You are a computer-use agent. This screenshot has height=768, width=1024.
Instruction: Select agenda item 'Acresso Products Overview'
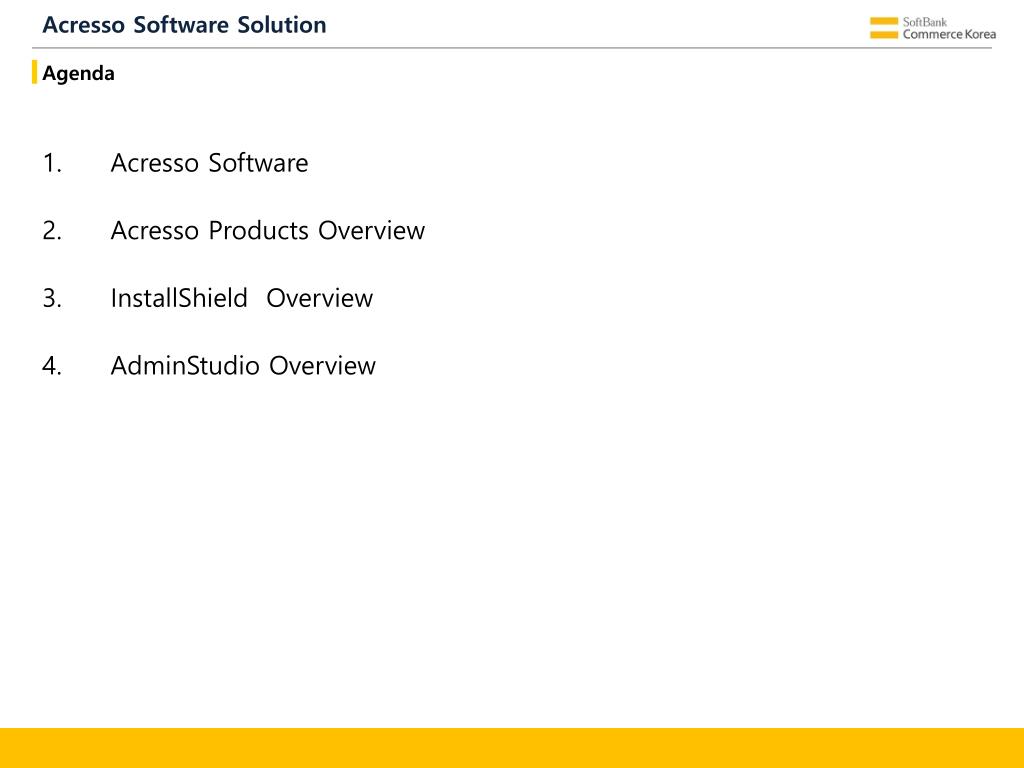(x=268, y=231)
